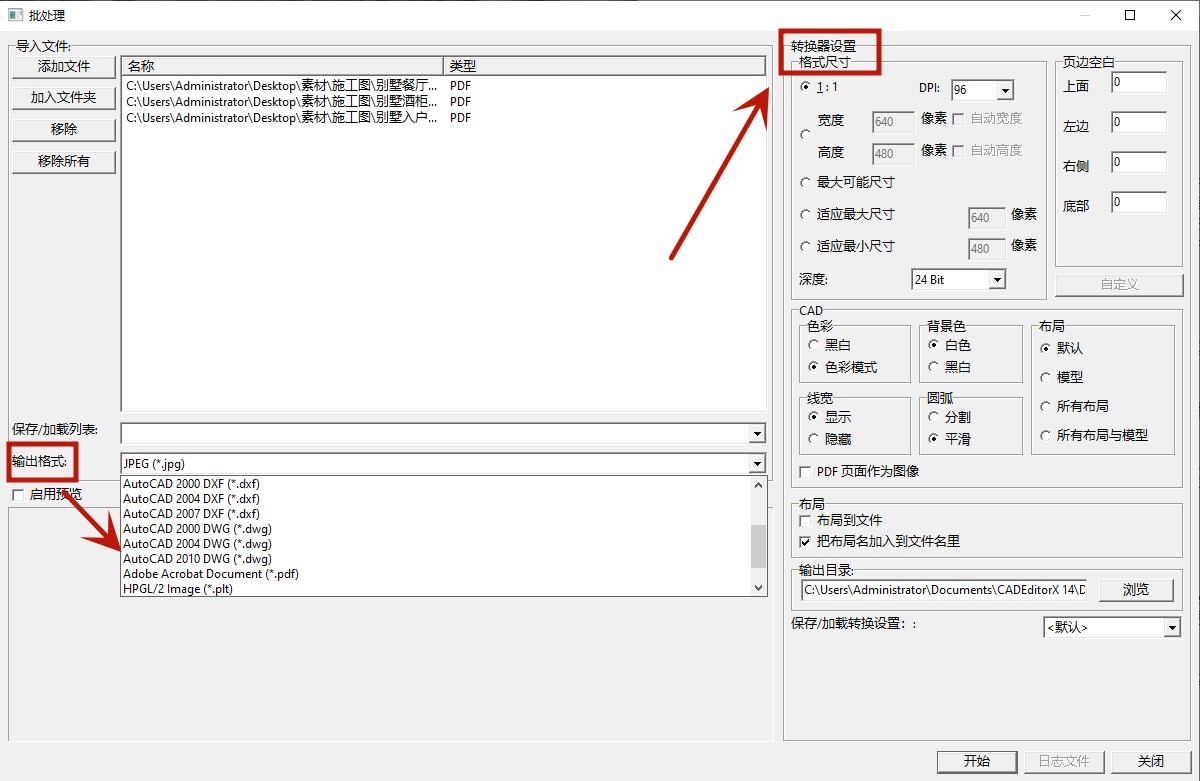Click the 移除 button
This screenshot has width=1200, height=781.
(64, 130)
